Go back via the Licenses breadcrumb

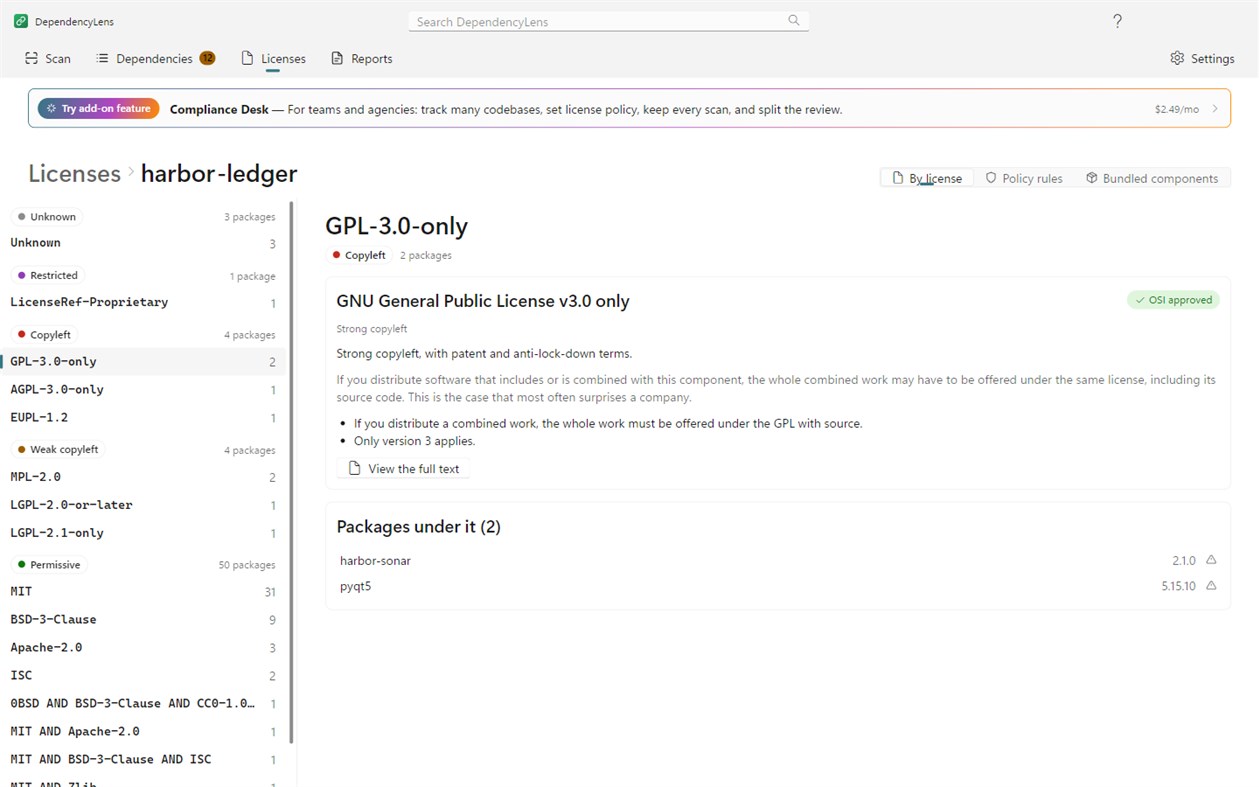[74, 173]
